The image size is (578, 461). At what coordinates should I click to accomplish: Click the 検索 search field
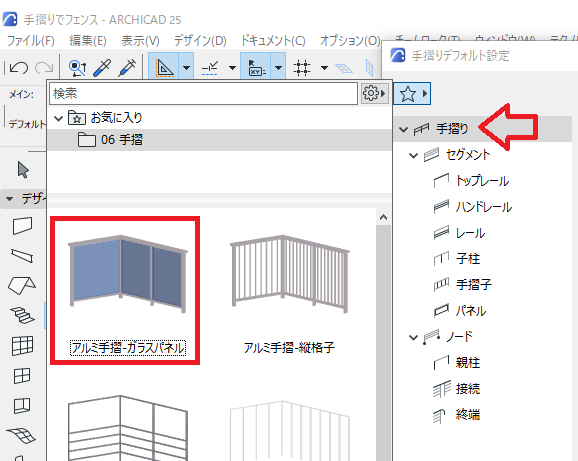pos(203,94)
